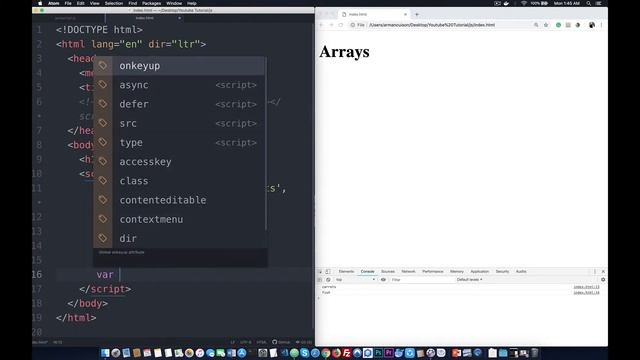Open console settings gear icon

tap(603, 280)
